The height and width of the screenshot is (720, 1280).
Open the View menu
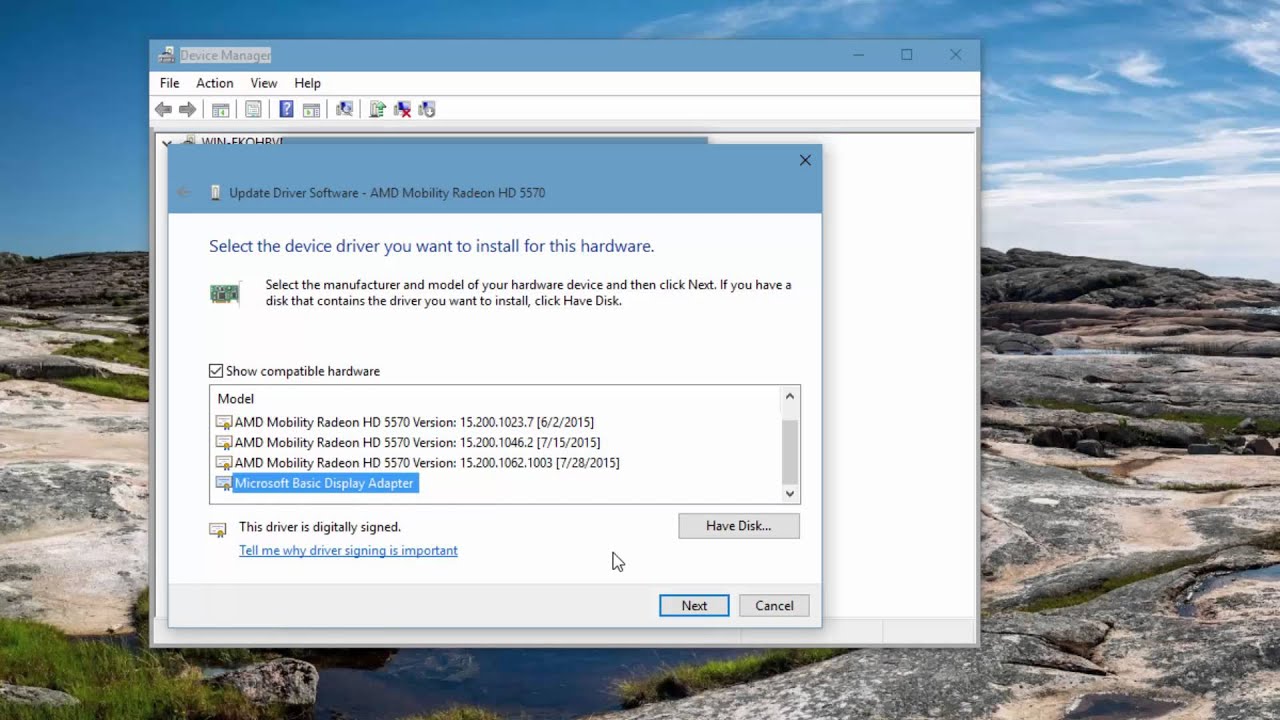point(264,83)
